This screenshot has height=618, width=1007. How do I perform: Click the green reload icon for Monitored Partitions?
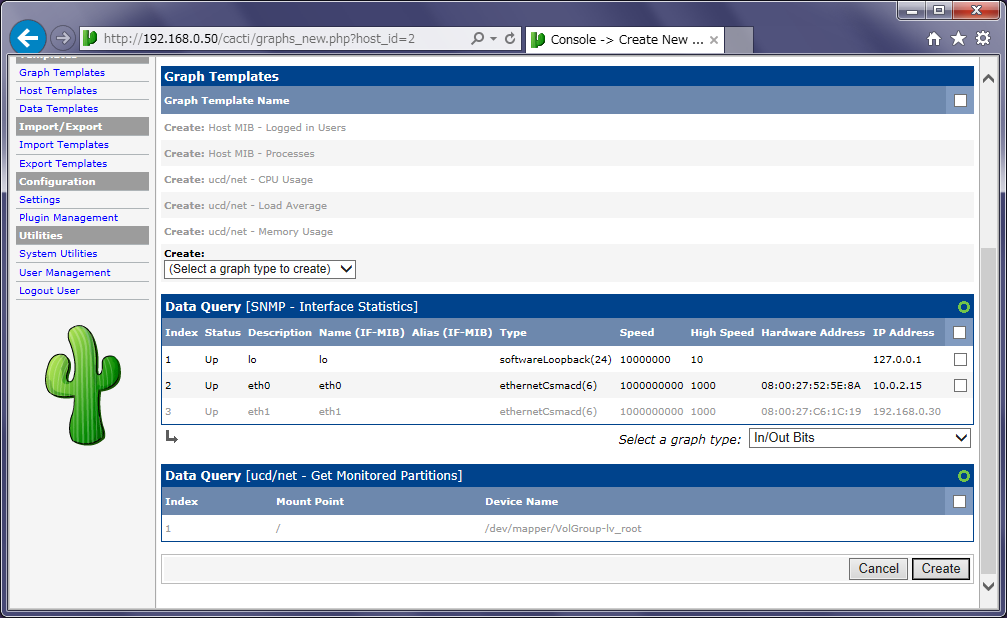(x=963, y=476)
